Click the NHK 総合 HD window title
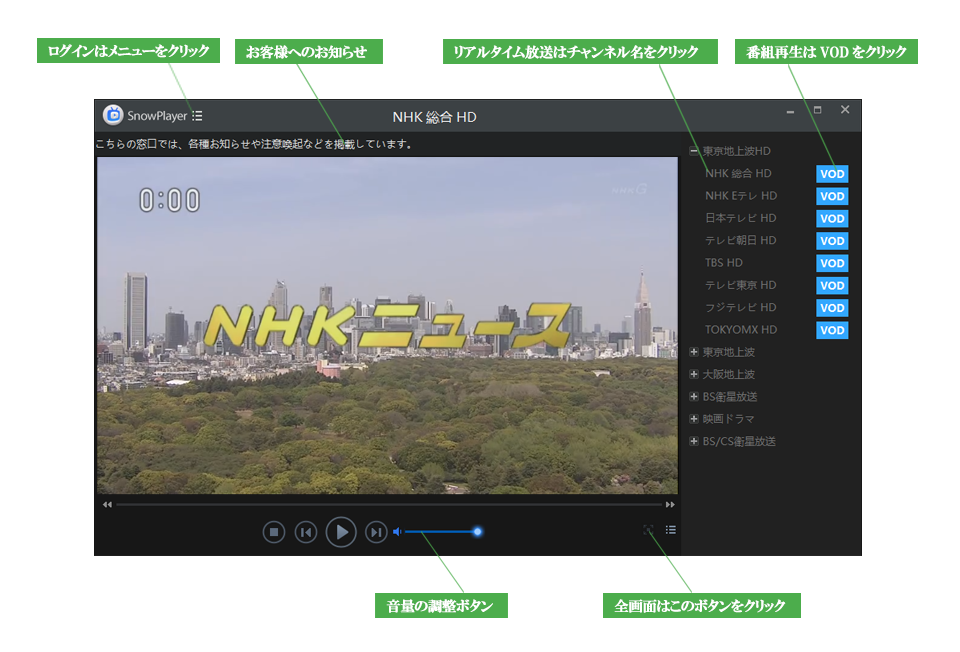This screenshot has height=652, width=960. coord(434,117)
